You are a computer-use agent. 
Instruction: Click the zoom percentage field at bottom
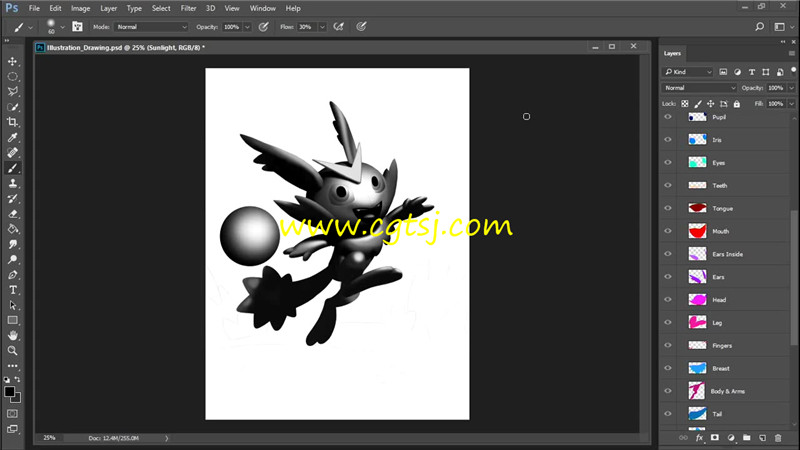49,438
